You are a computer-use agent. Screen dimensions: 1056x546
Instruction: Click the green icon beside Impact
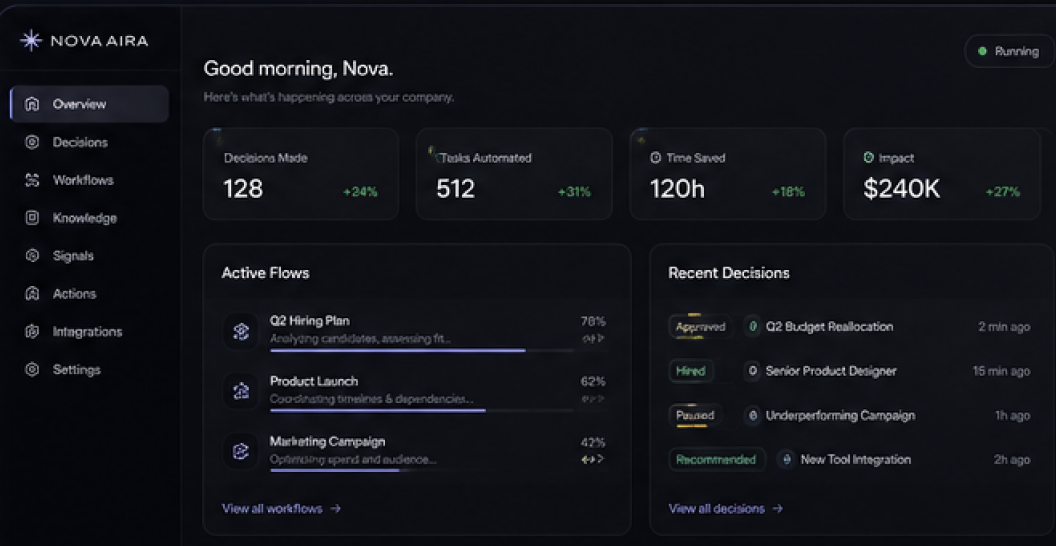coord(869,158)
